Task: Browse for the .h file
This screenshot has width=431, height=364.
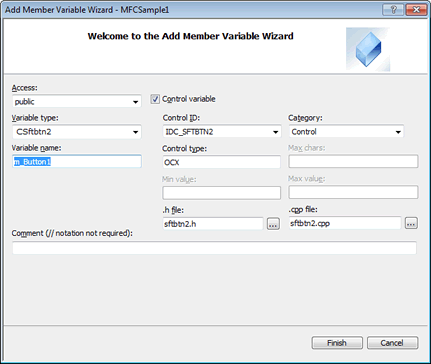Action: coord(273,224)
